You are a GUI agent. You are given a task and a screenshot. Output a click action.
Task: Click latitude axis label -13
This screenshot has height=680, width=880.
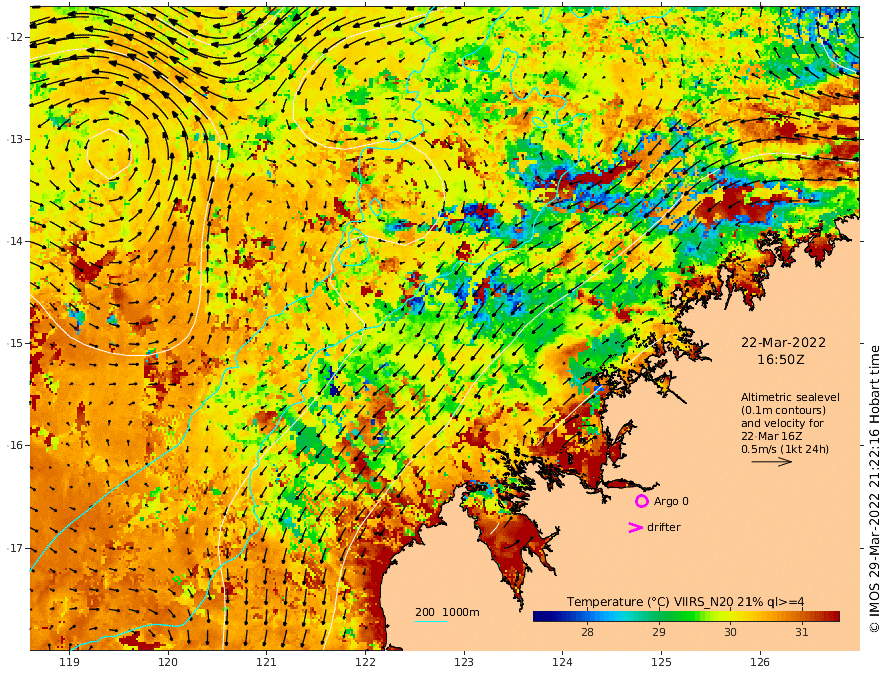tap(15, 139)
